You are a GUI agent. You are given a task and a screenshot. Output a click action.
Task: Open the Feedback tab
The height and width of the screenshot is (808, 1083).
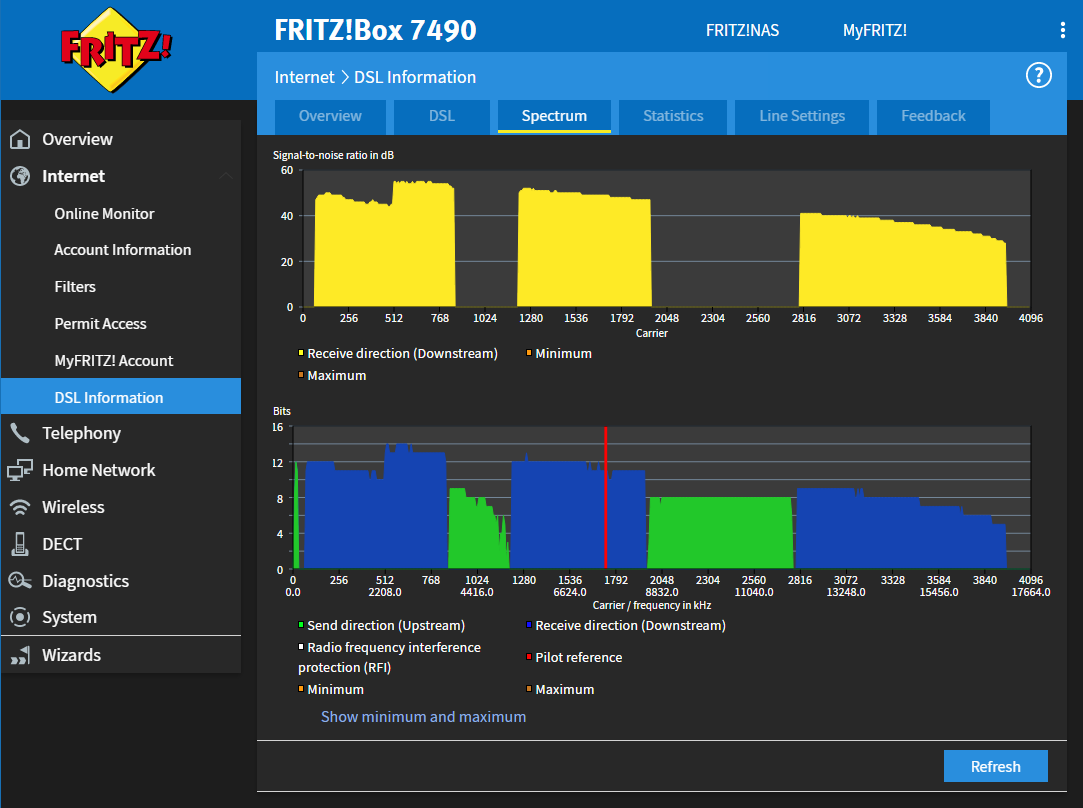tap(933, 116)
